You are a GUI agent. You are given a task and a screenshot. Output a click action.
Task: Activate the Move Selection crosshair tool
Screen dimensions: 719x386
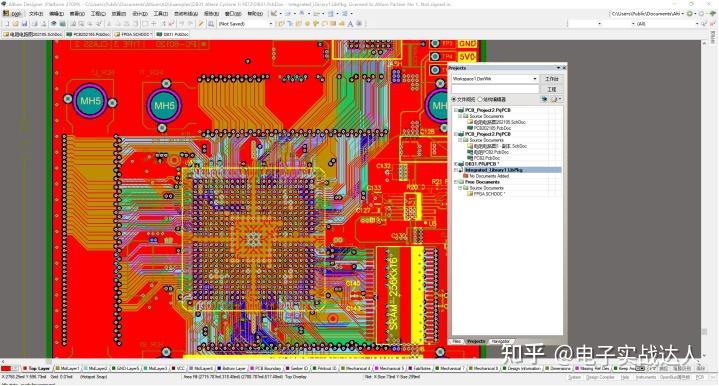pyautogui.click(x=153, y=23)
